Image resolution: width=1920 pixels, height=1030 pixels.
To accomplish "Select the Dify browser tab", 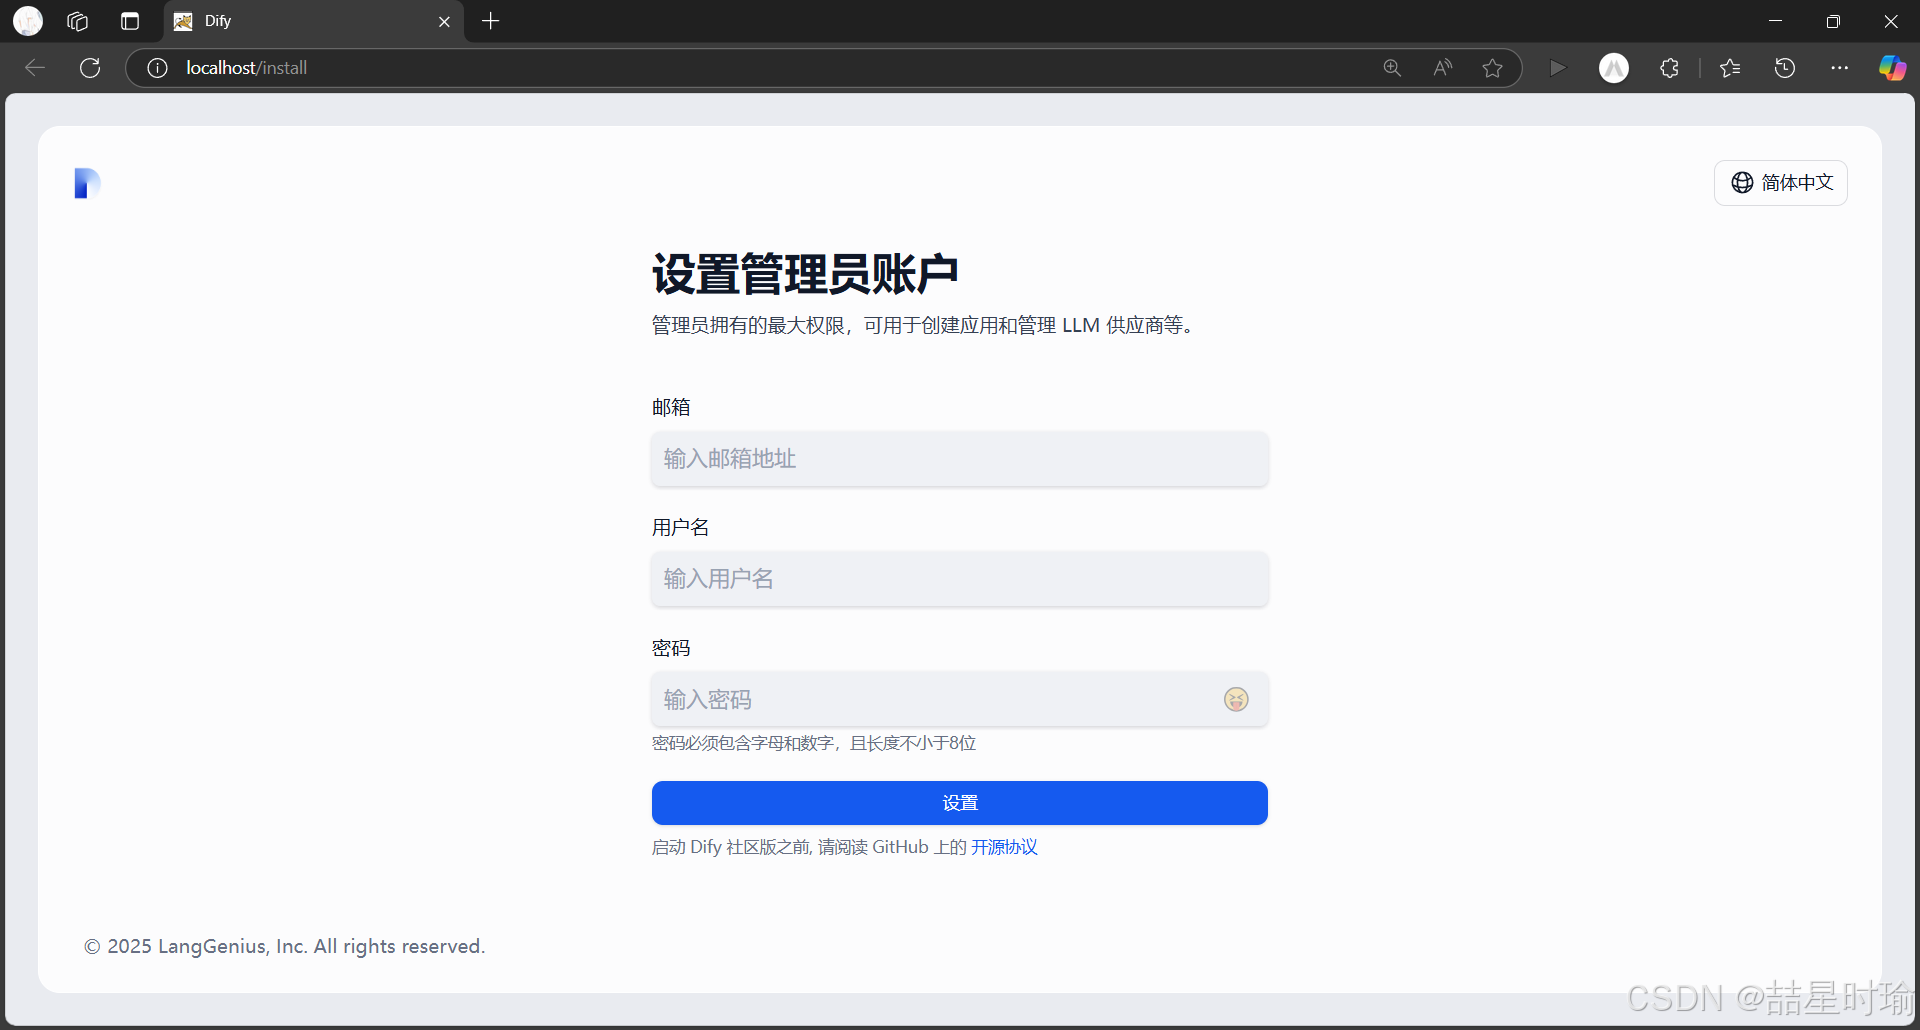I will [314, 21].
